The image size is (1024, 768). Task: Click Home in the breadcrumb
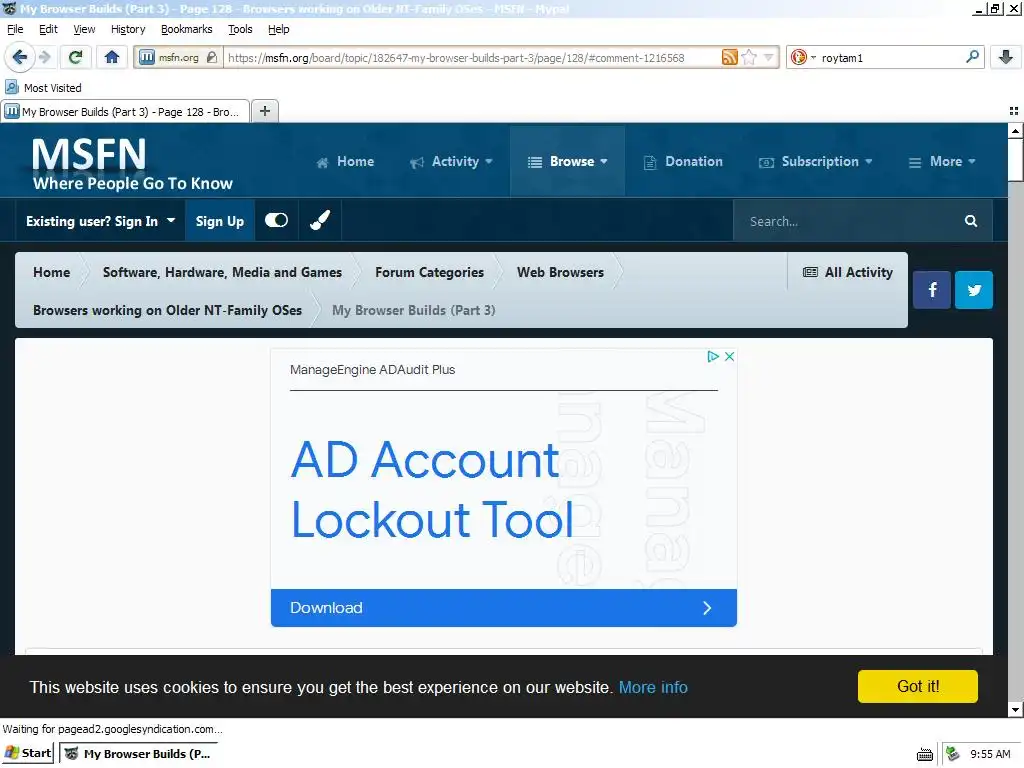(52, 272)
